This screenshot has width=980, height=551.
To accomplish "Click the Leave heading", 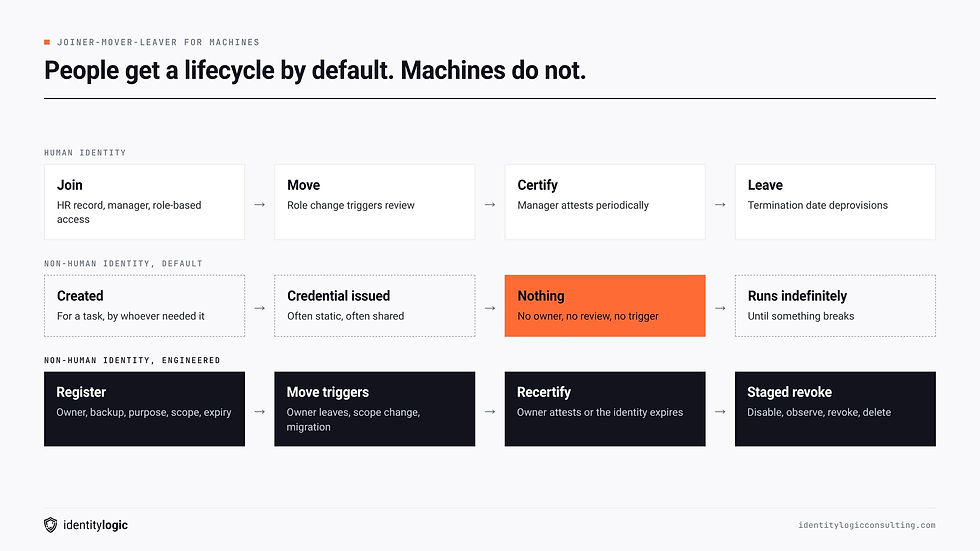I will pos(765,185).
